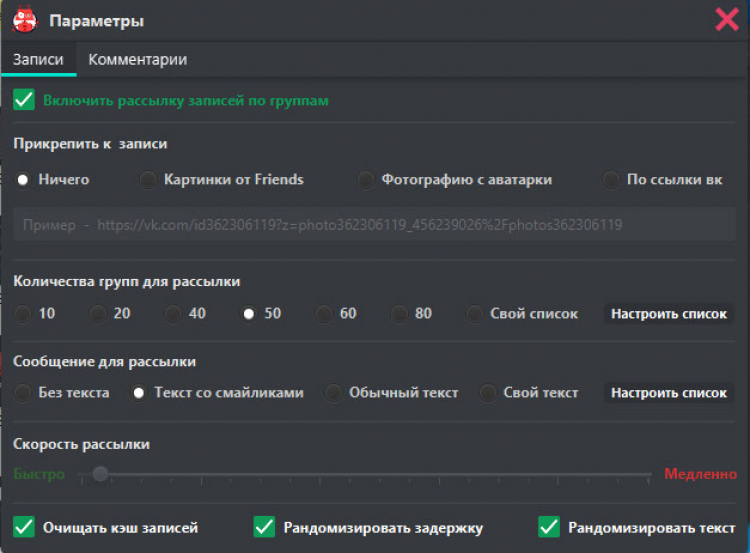Set group count to 10
The width and height of the screenshot is (750, 553).
pyautogui.click(x=22, y=314)
